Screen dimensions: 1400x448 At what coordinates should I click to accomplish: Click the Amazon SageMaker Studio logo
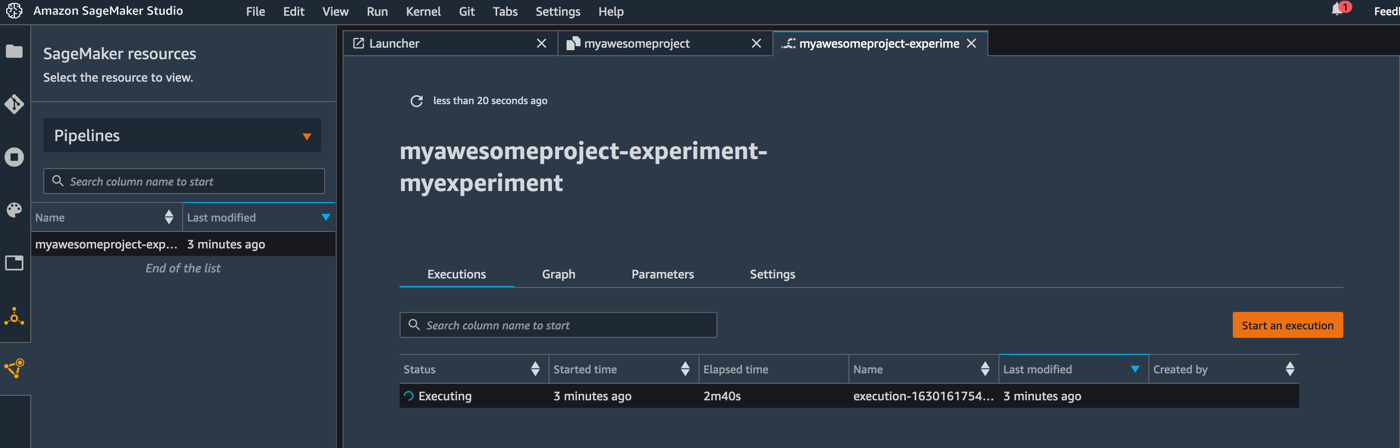(x=14, y=11)
